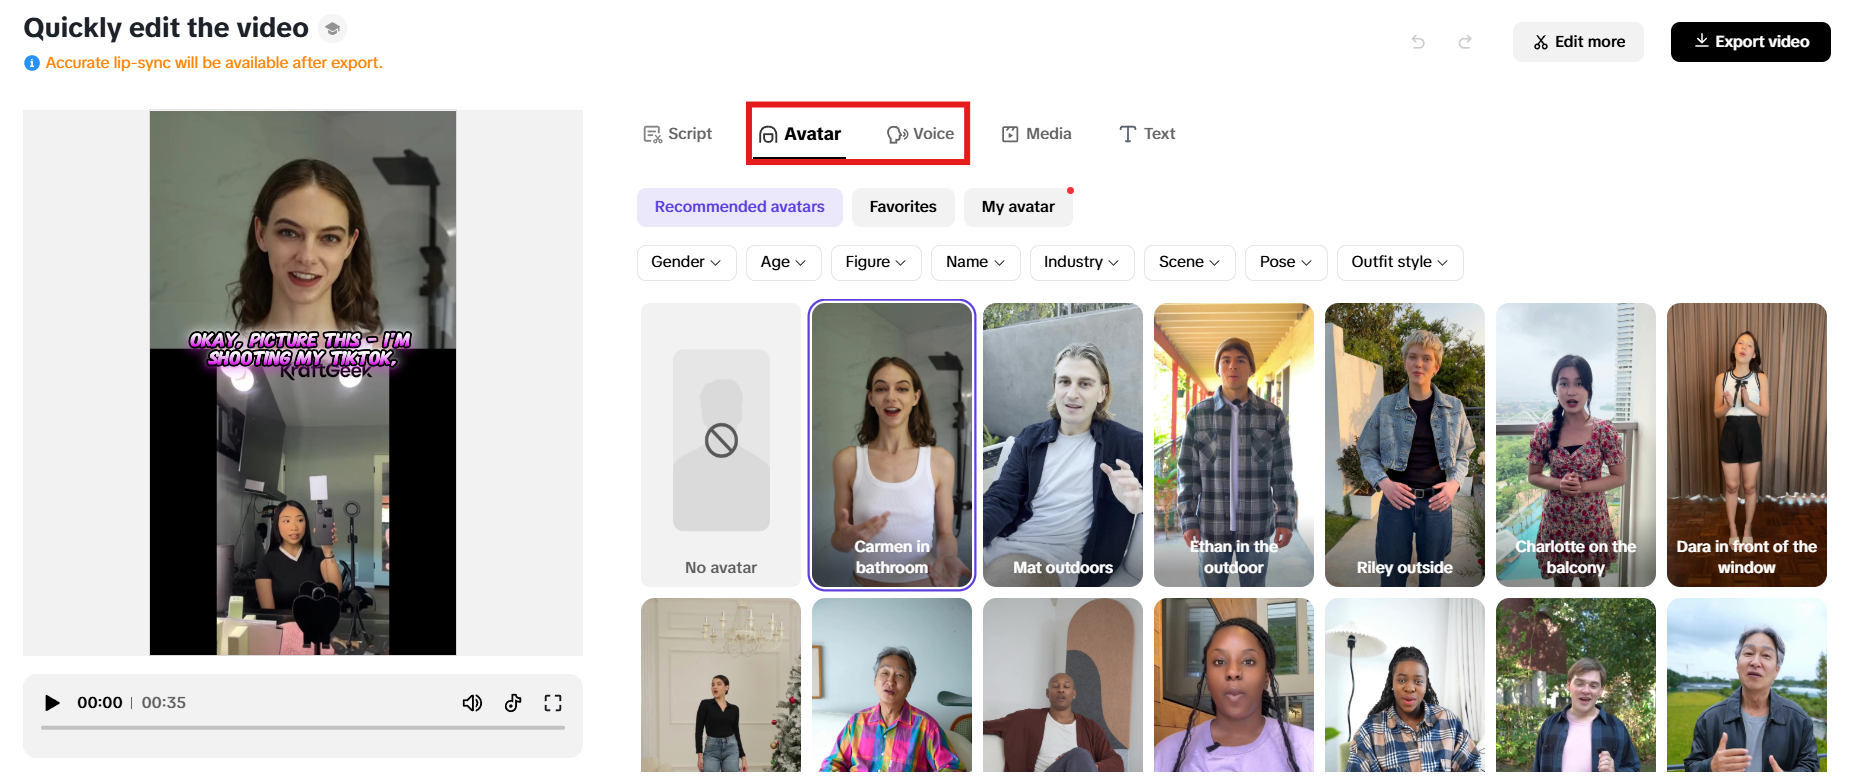Select man in pink shirt outdoors avatar
Image resolution: width=1870 pixels, height=784 pixels.
(x=1576, y=685)
